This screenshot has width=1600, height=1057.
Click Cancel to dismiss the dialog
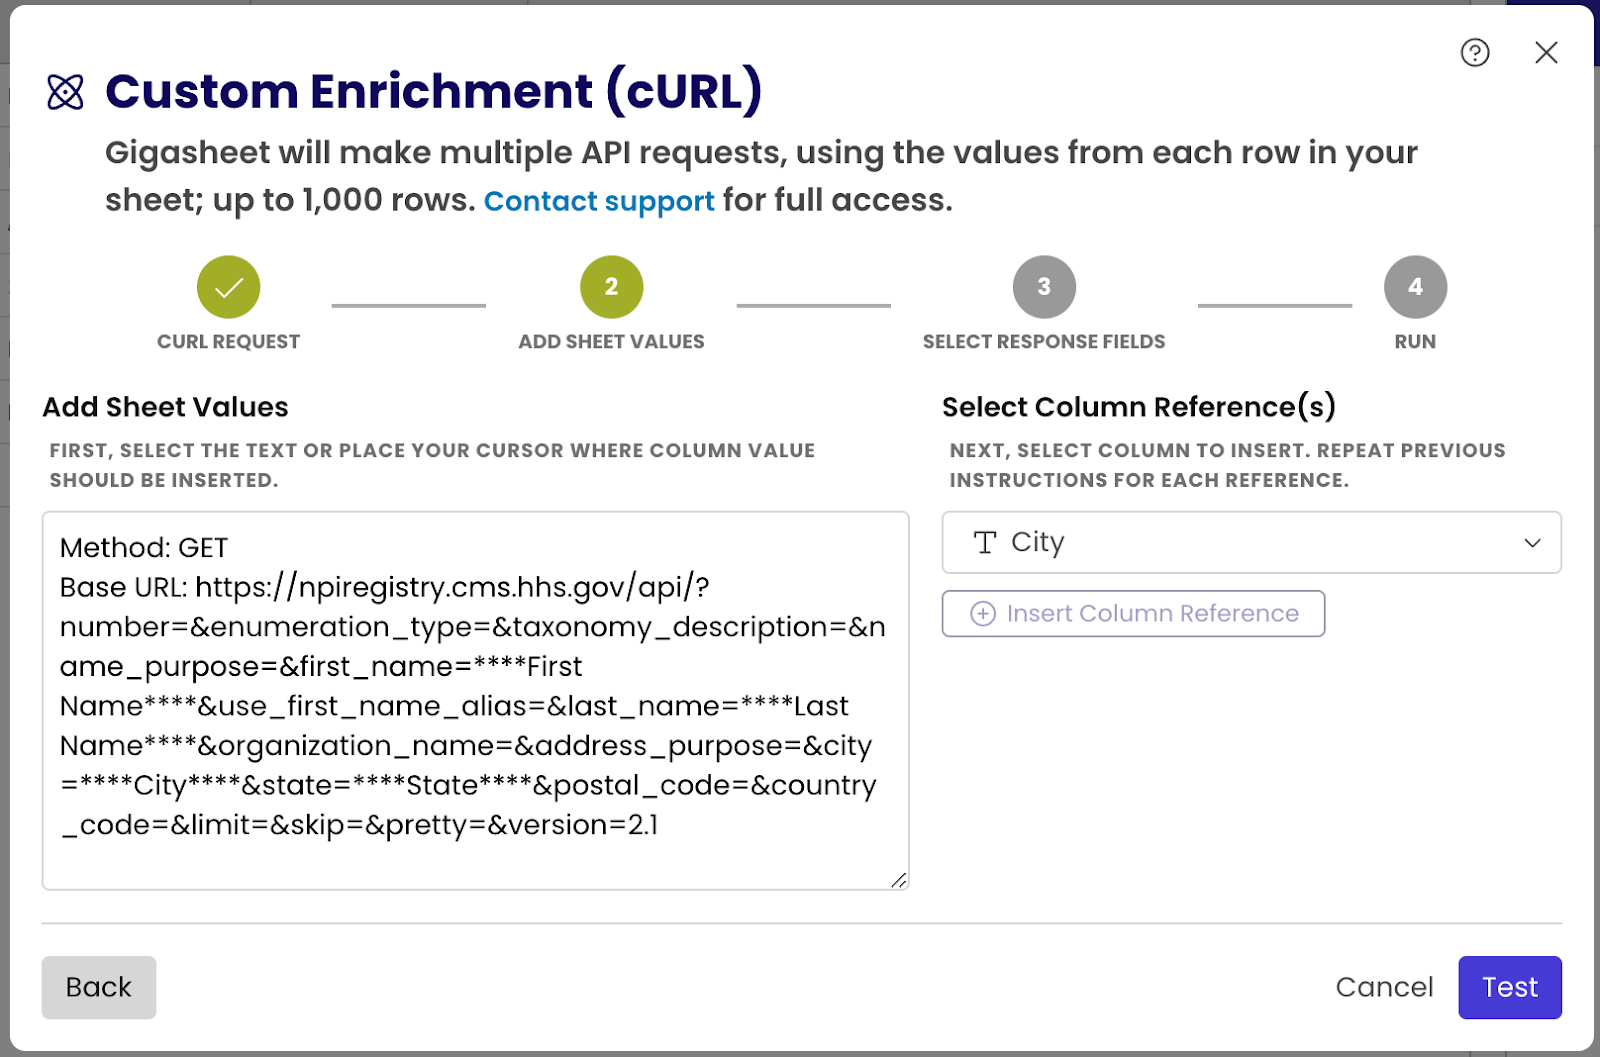[x=1384, y=987]
